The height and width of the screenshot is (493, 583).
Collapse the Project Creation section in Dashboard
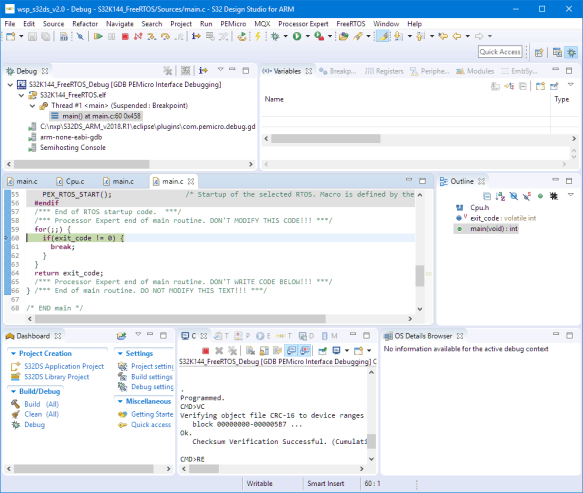[x=13, y=354]
